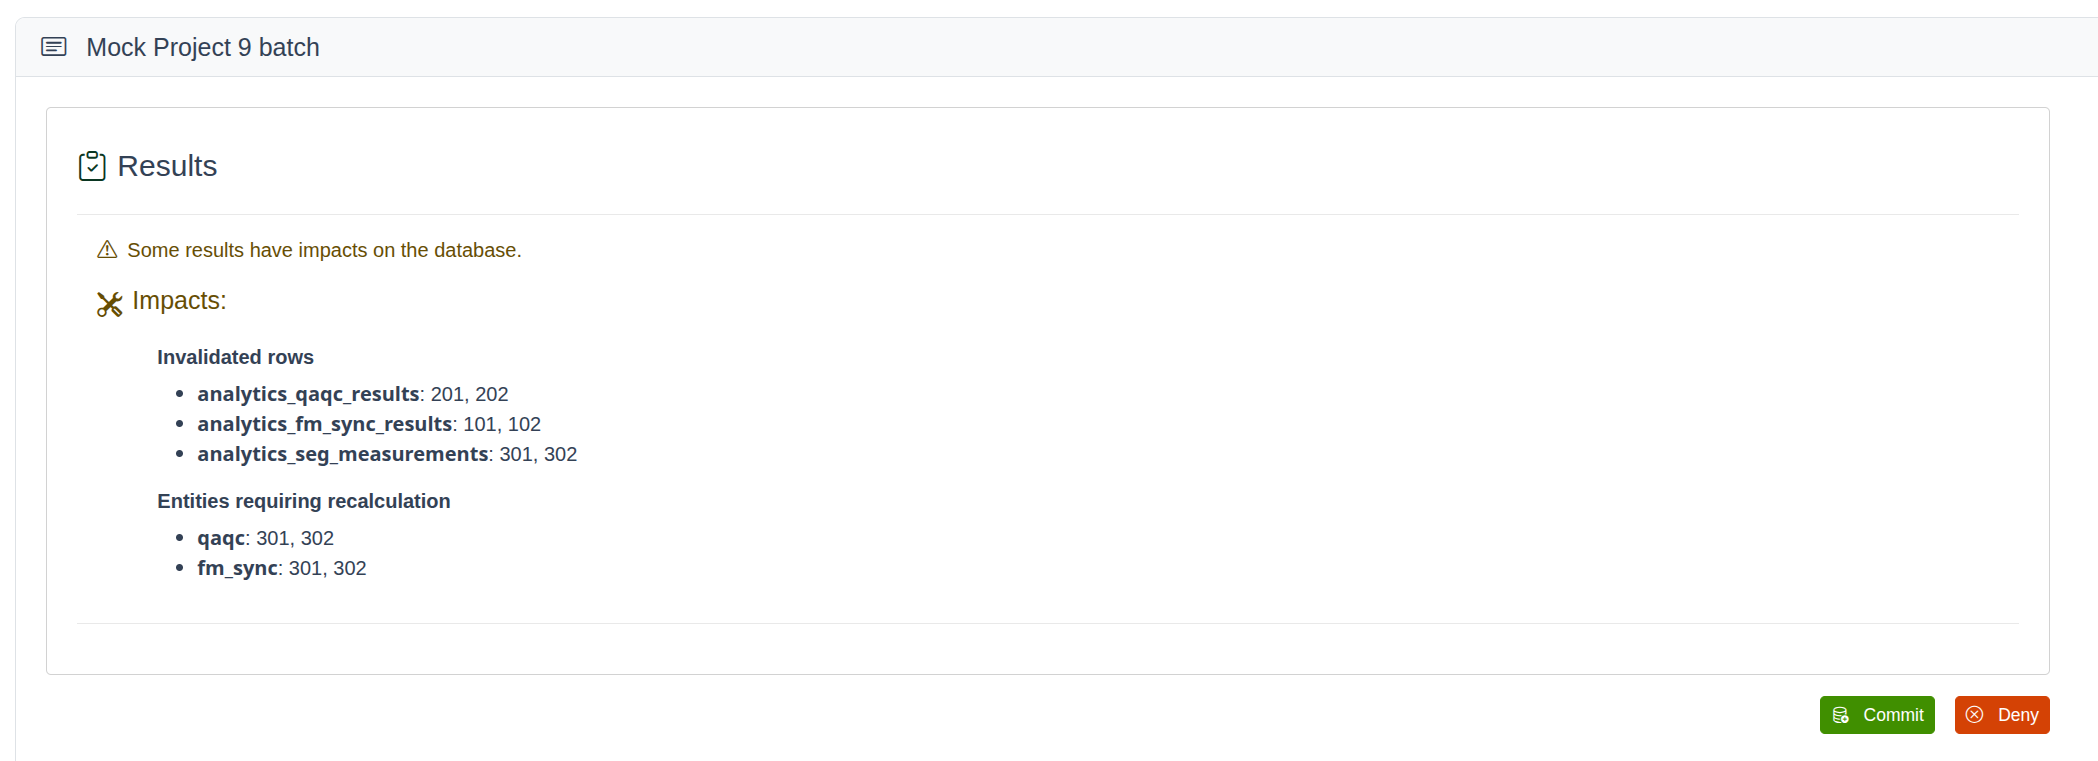Click the analytics_seg_measurements entry

tap(387, 454)
